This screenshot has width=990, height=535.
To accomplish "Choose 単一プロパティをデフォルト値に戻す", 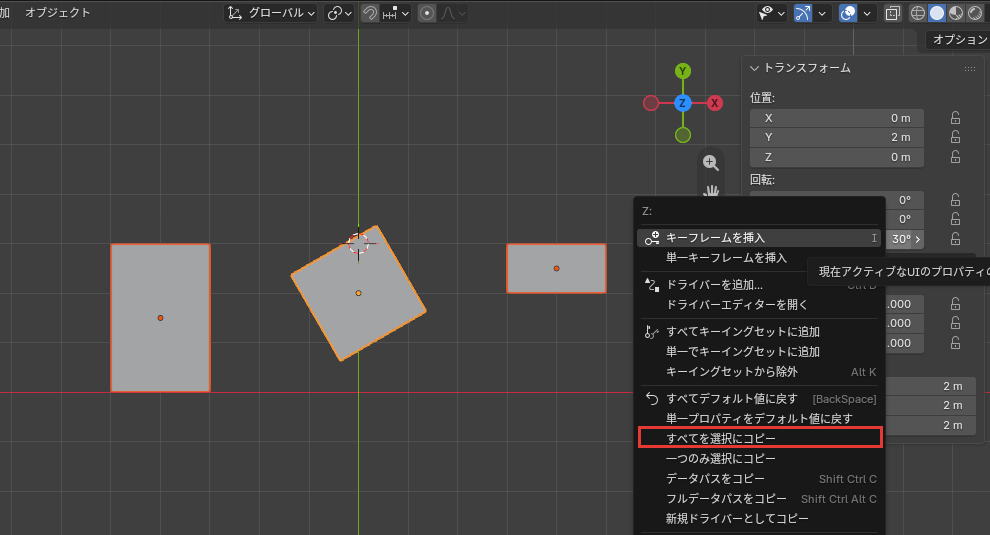I will 759,418.
